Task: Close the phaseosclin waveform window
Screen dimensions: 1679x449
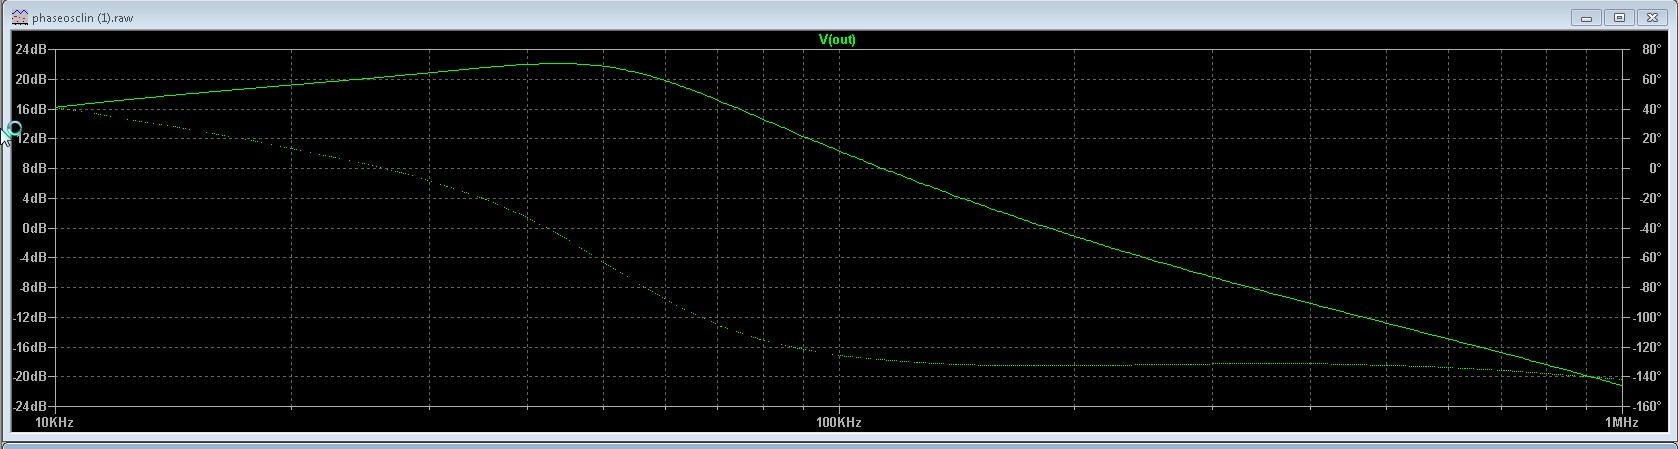Action: pos(1651,18)
